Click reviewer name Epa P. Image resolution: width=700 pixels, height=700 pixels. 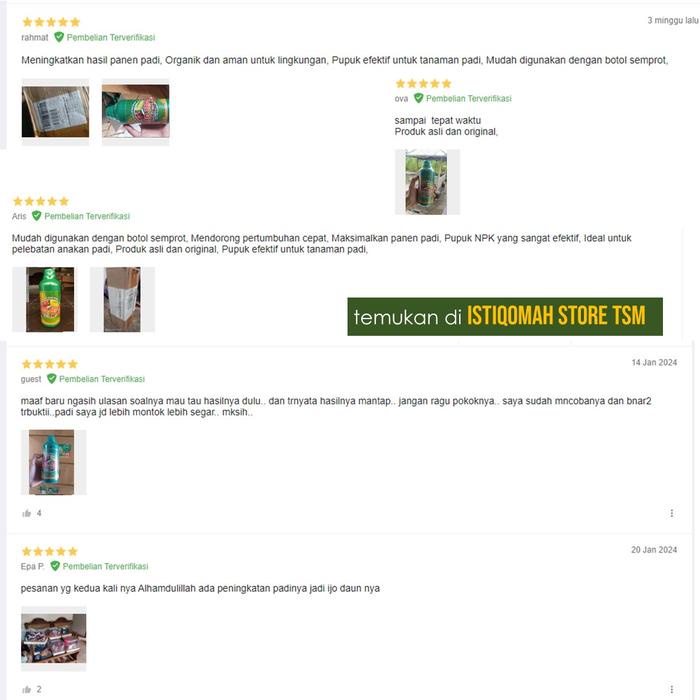[33, 567]
